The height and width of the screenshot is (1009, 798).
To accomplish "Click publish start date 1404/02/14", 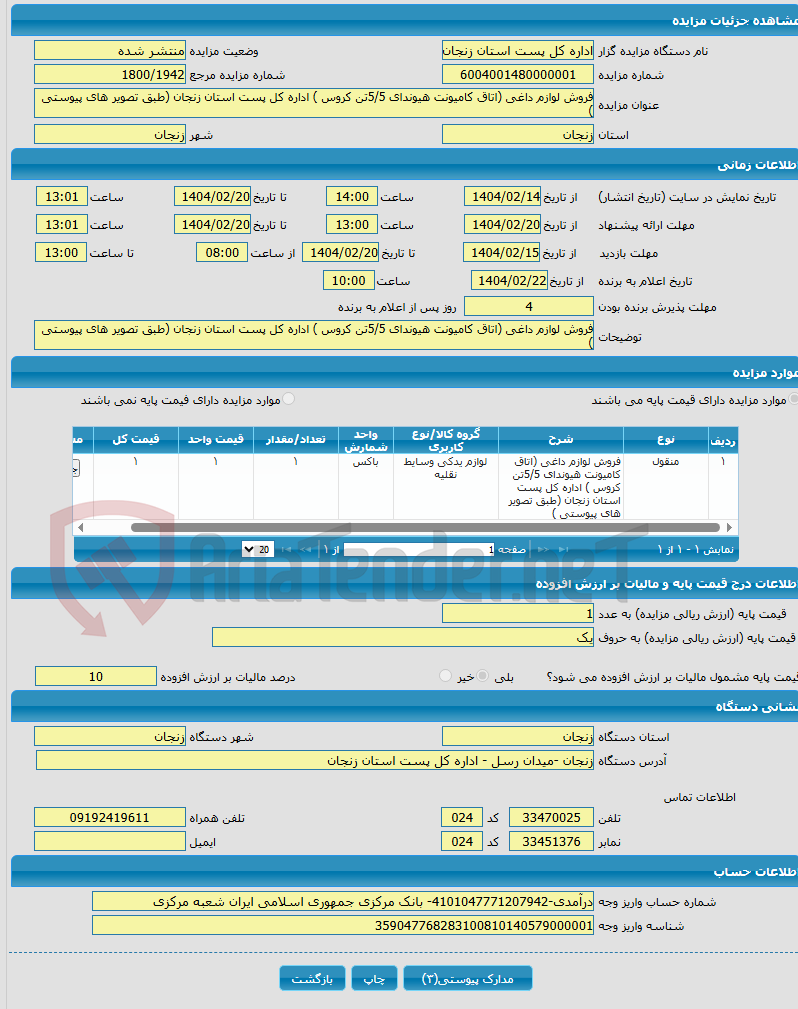I will tap(503, 197).
